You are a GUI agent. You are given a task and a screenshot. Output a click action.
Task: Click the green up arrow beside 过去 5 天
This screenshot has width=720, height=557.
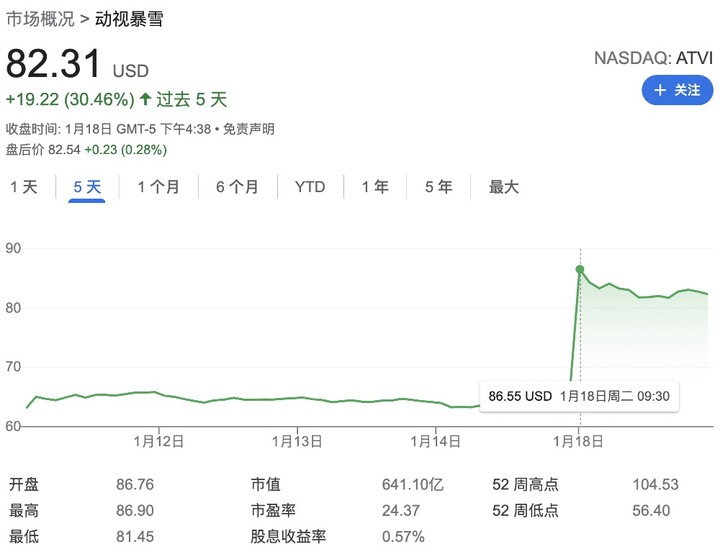tap(146, 99)
